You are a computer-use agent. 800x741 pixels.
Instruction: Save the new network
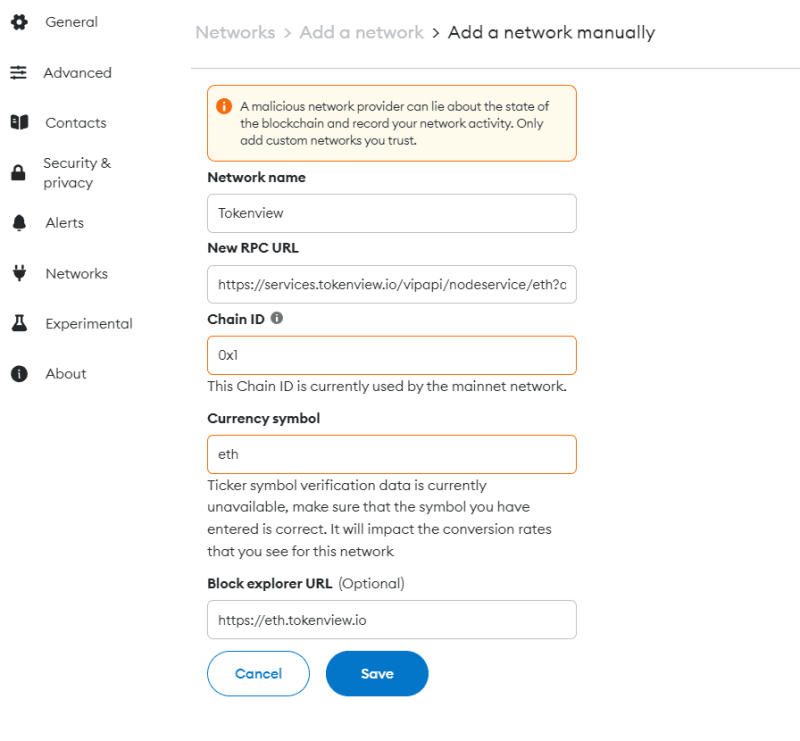coord(377,674)
